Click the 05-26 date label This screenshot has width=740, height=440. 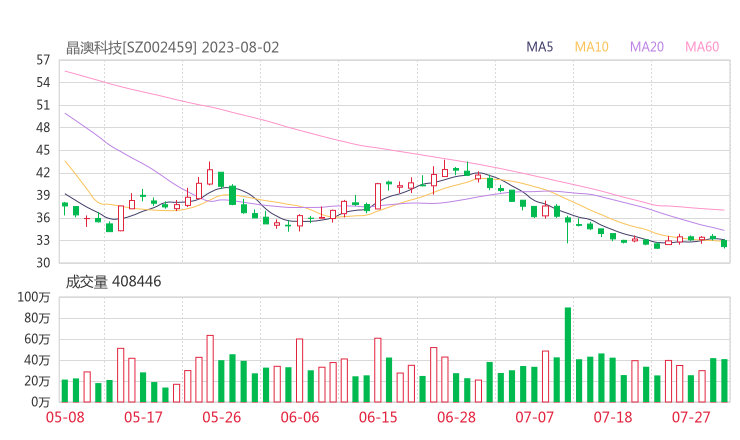(222, 417)
